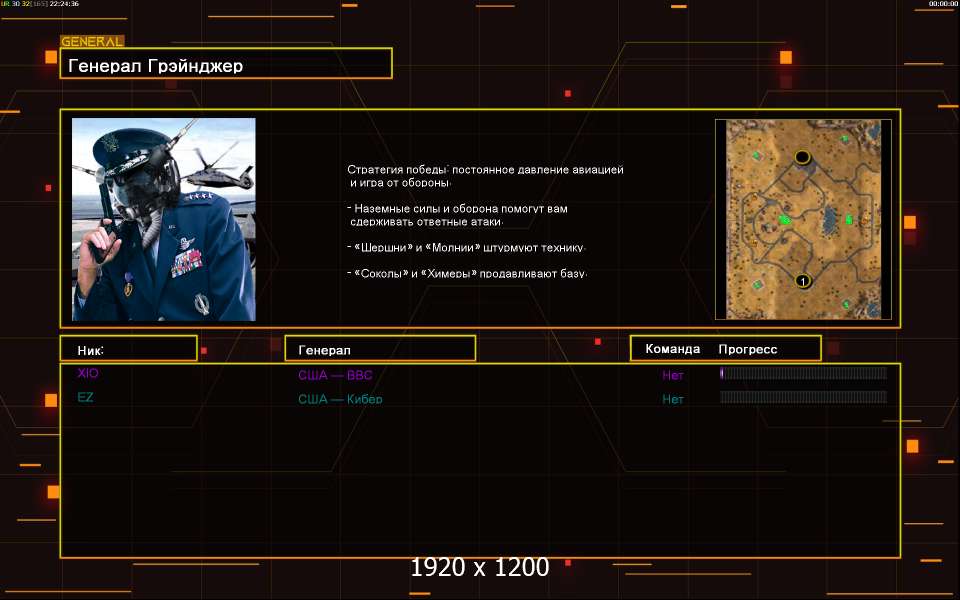
Task: Click XIO's loading progress bar
Action: coord(803,373)
